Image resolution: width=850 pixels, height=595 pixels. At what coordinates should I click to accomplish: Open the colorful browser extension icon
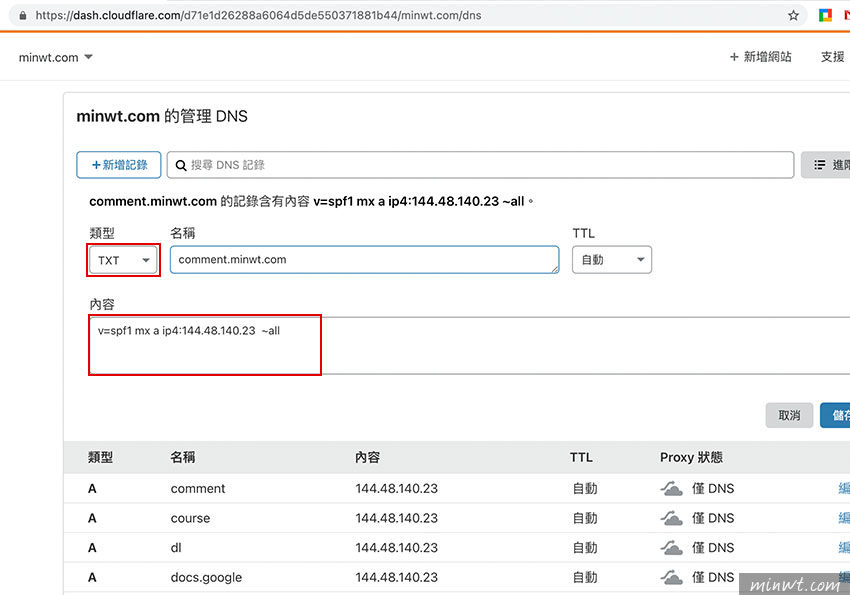[825, 15]
